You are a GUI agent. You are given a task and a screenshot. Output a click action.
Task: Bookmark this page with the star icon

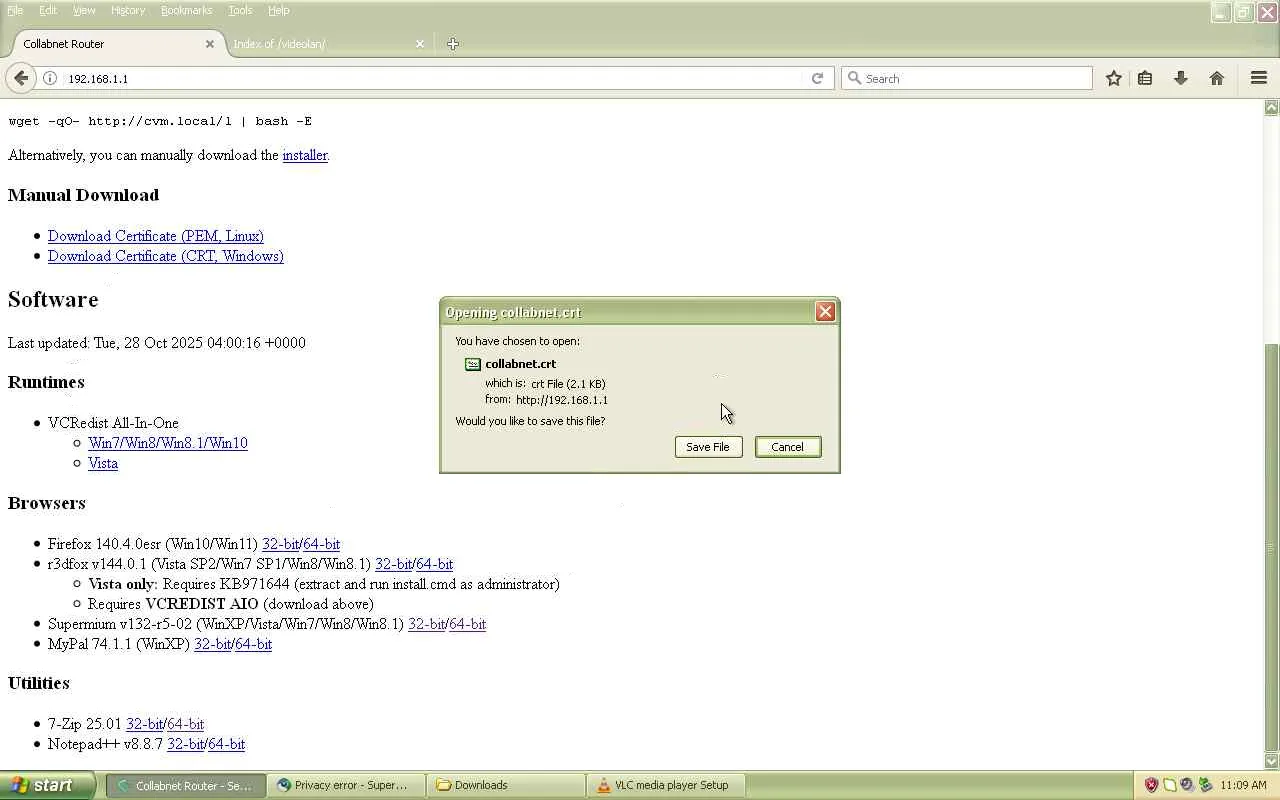tap(1113, 78)
